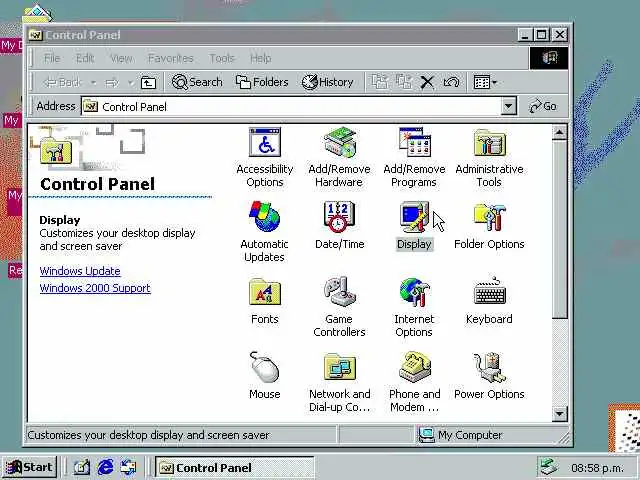The width and height of the screenshot is (640, 480).
Task: Open Add/Remove Programs applet
Action: 414,157
